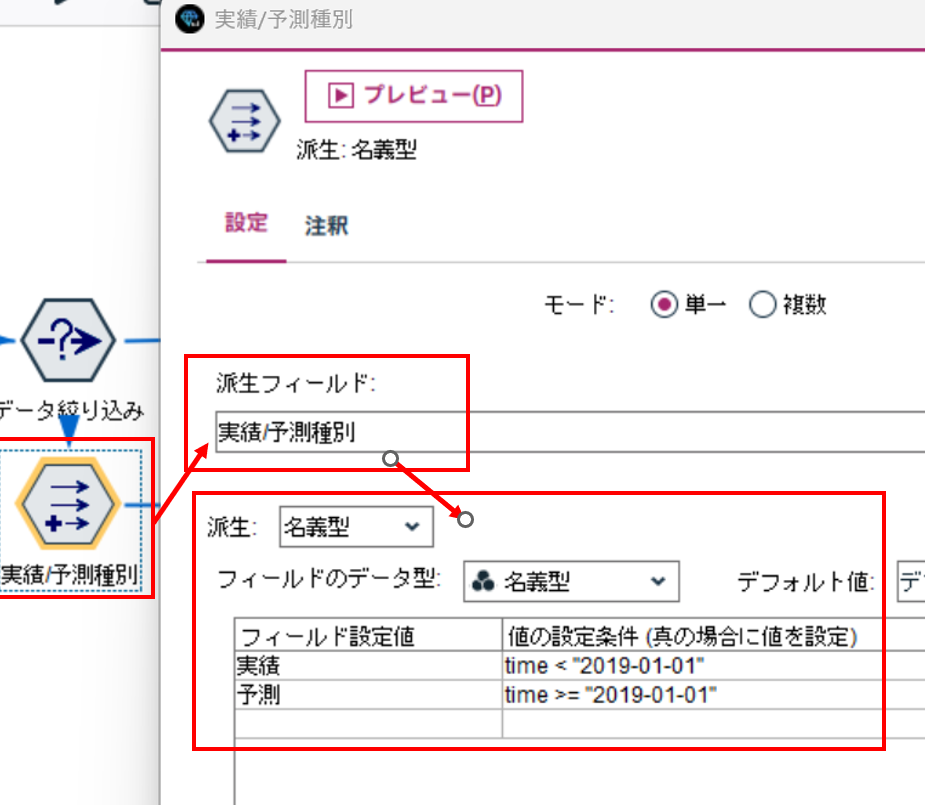Open the フィールドのデータ型 dropdown
Image resolution: width=925 pixels, height=805 pixels.
tap(571, 581)
